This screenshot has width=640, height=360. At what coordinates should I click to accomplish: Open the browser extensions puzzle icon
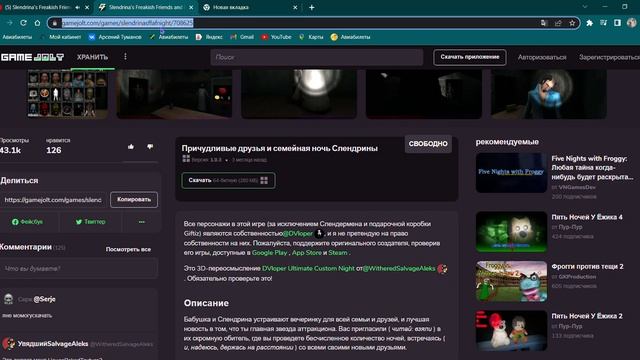pos(589,23)
